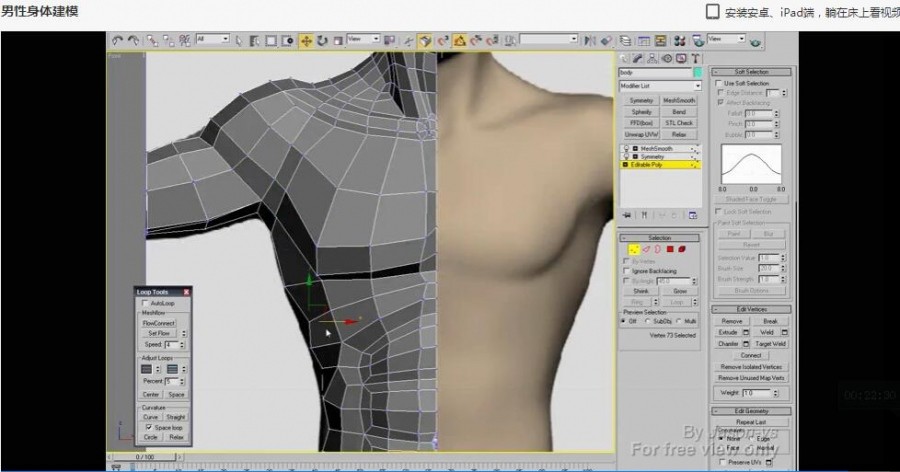Image resolution: width=900 pixels, height=472 pixels.
Task: Open the Hierarchy command panel tab
Action: click(x=653, y=59)
